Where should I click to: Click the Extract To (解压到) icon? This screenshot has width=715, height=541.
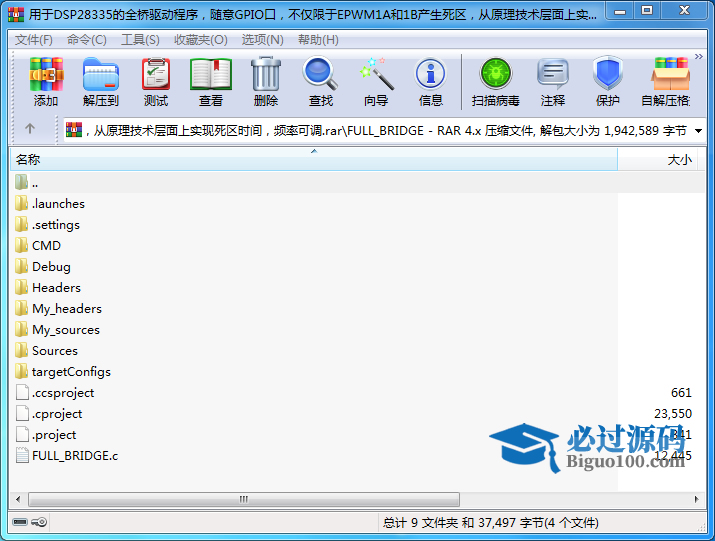[101, 74]
